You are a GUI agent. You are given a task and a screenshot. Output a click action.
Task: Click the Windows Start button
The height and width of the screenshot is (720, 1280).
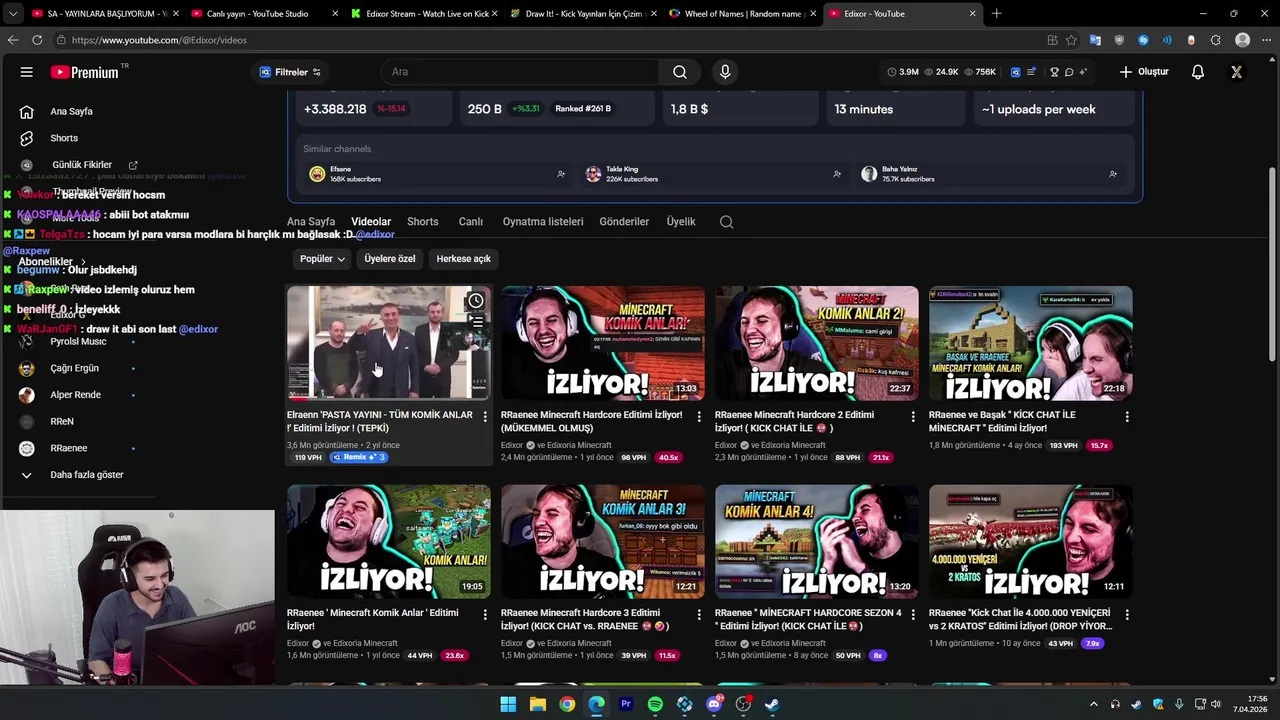pos(508,704)
